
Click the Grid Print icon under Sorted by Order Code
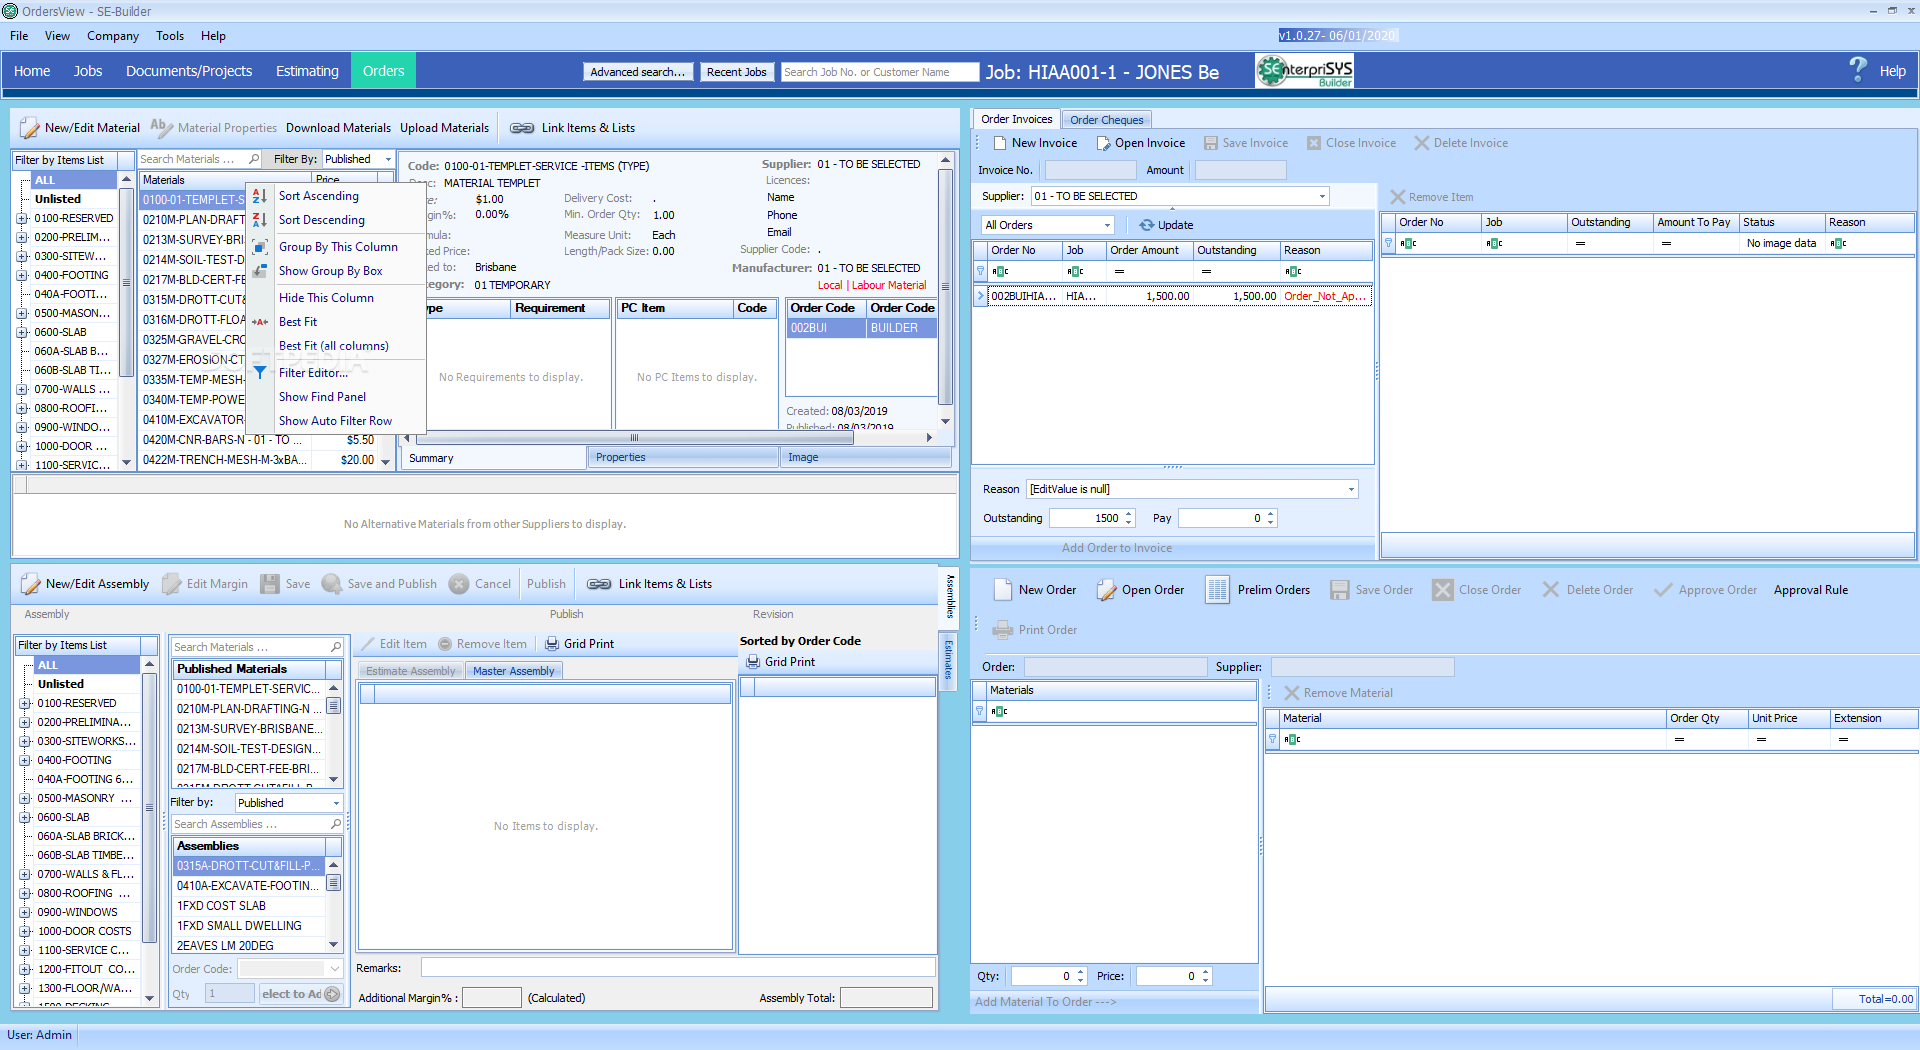point(753,662)
